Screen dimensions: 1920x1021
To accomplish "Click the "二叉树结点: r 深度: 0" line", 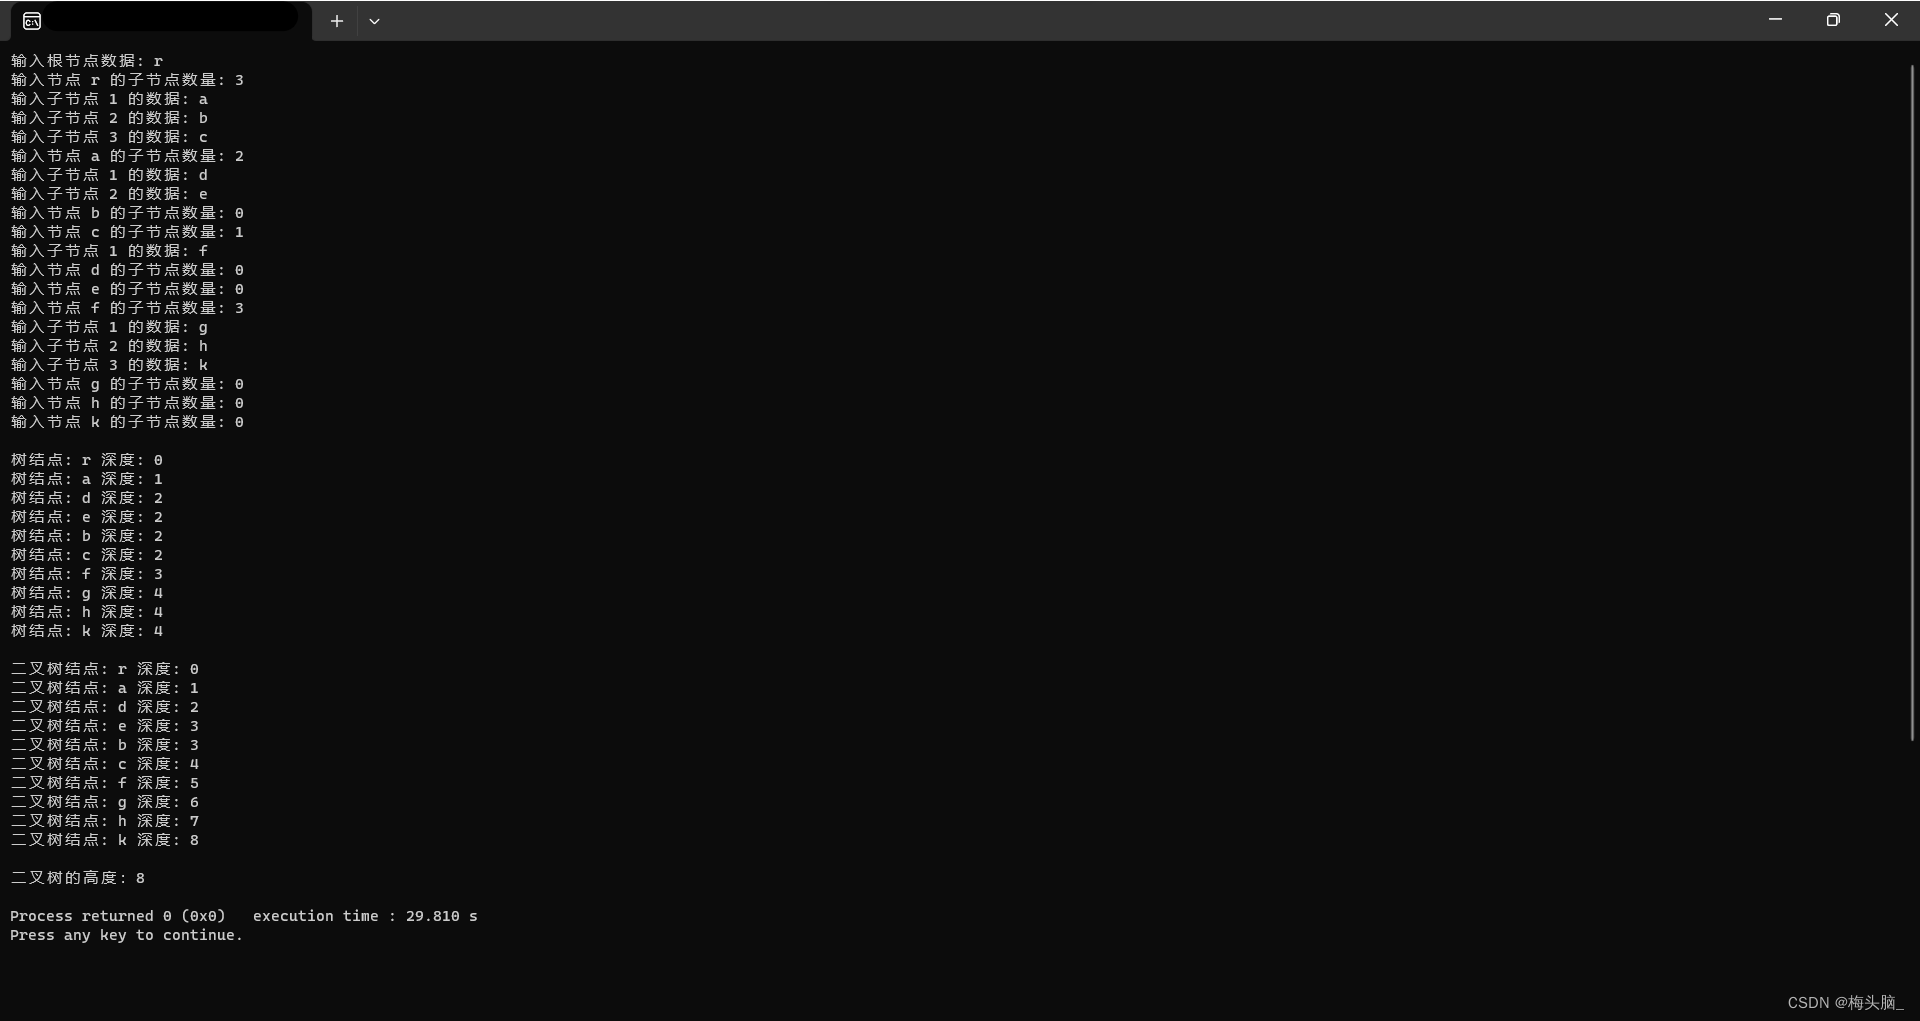I will (105, 670).
